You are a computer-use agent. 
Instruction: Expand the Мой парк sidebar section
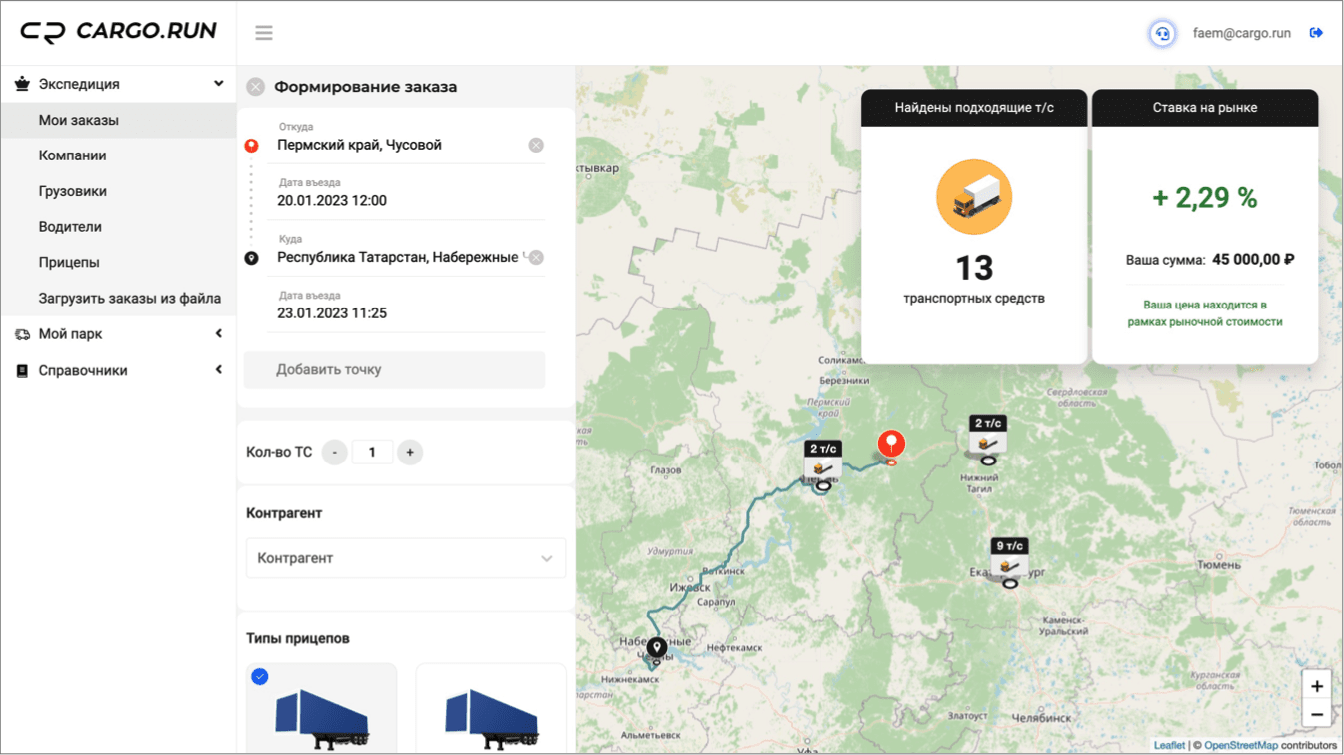[218, 334]
